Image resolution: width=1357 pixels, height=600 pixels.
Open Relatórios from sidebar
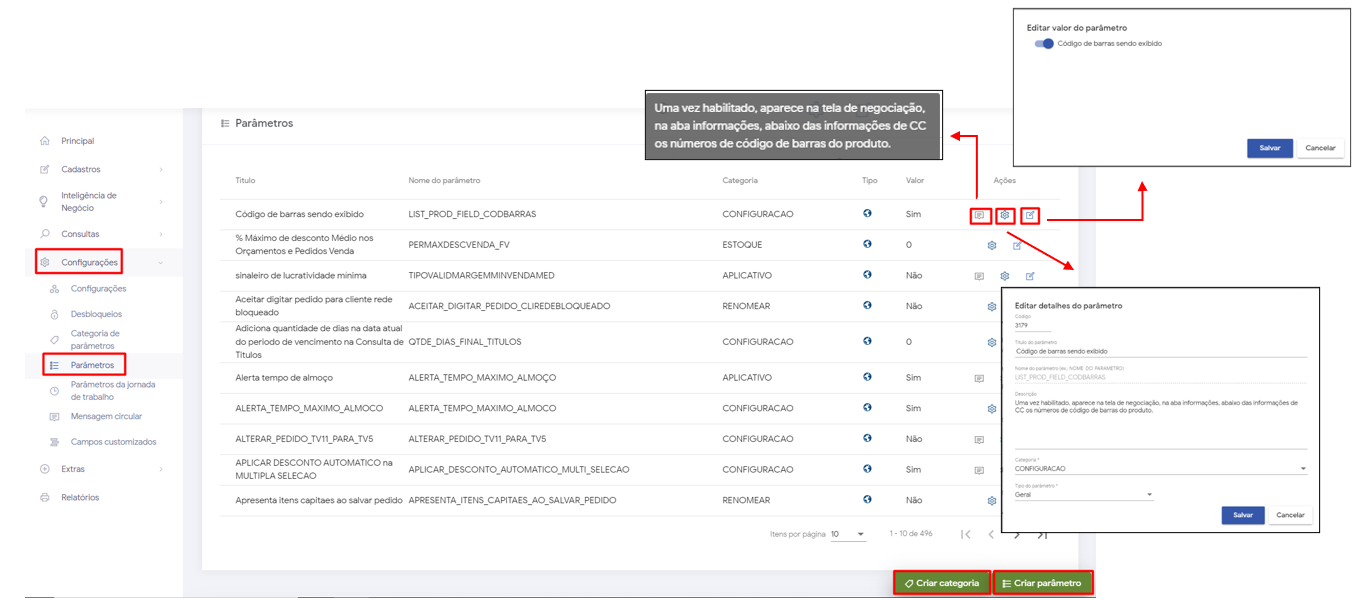[80, 497]
